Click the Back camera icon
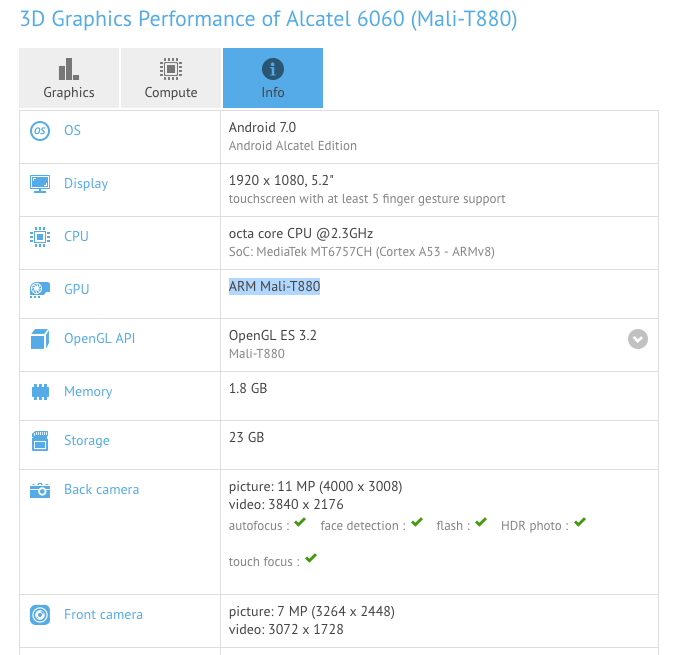 [40, 490]
